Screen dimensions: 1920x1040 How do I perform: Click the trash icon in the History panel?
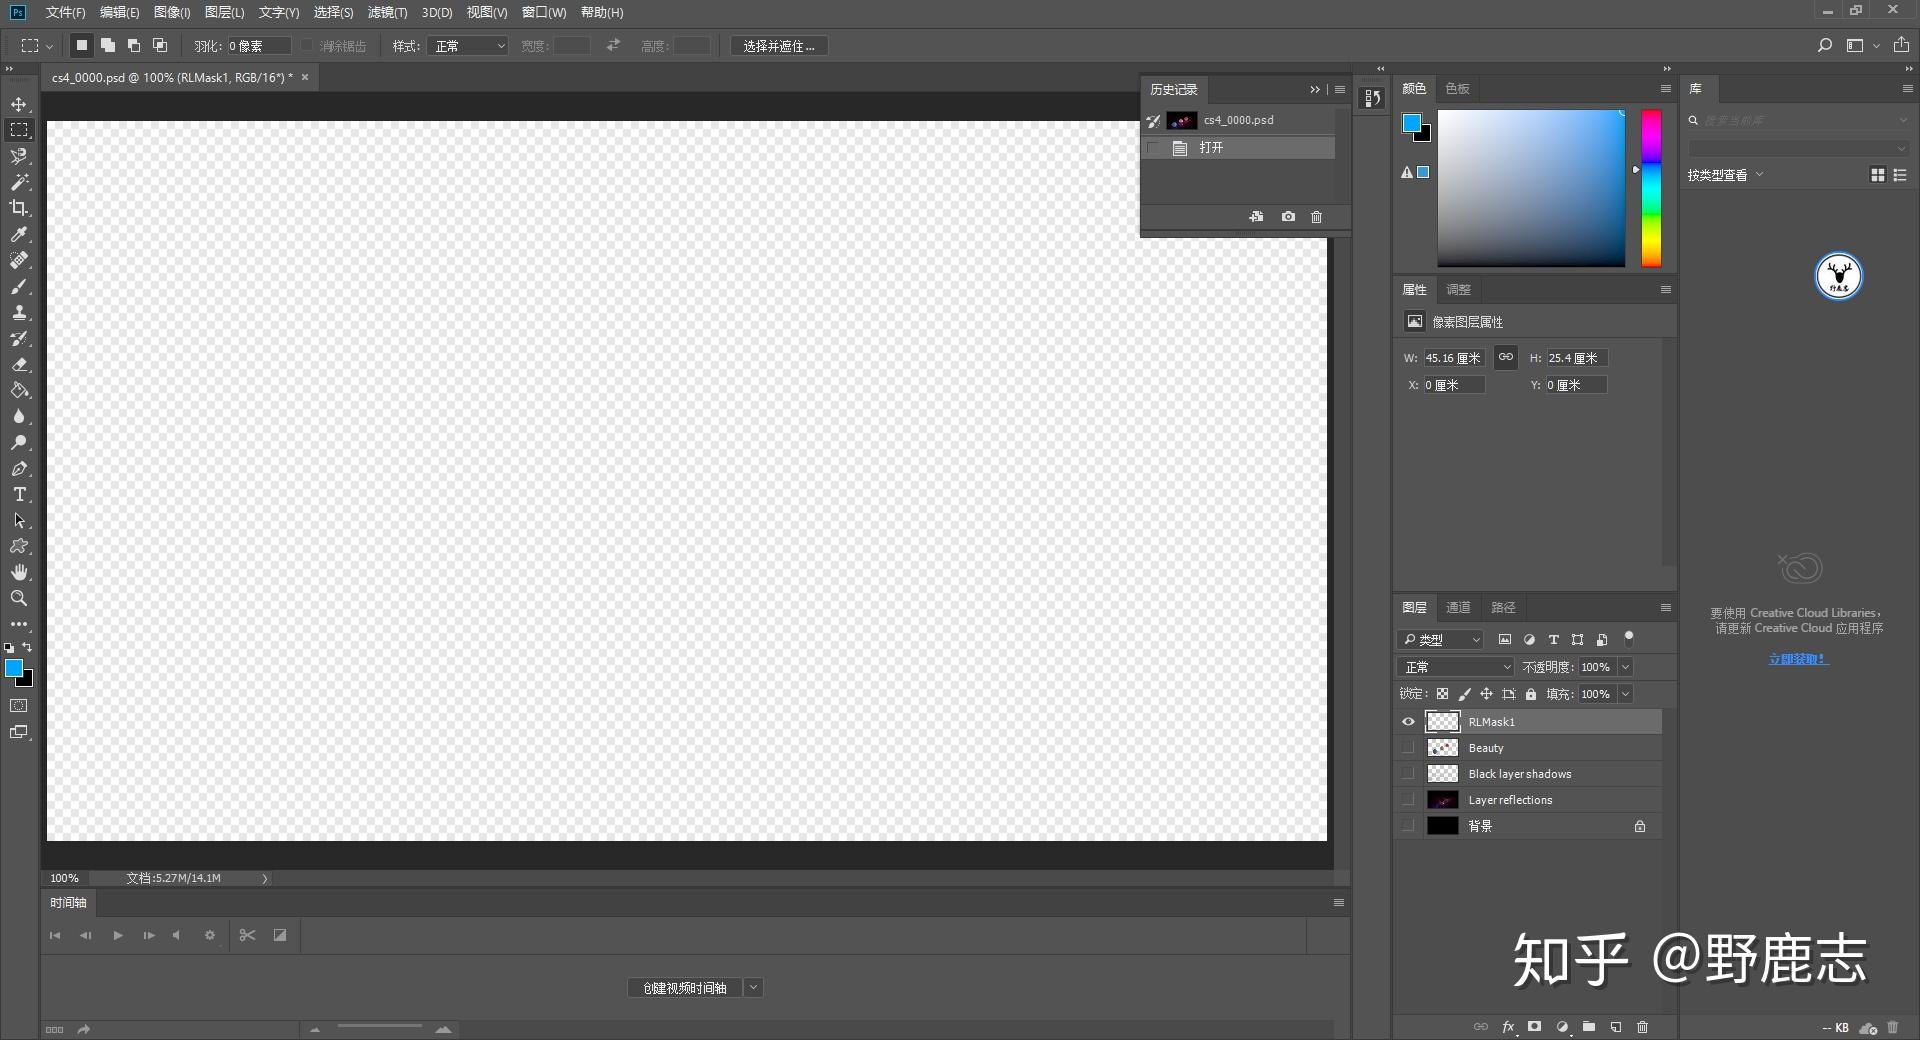(x=1316, y=217)
